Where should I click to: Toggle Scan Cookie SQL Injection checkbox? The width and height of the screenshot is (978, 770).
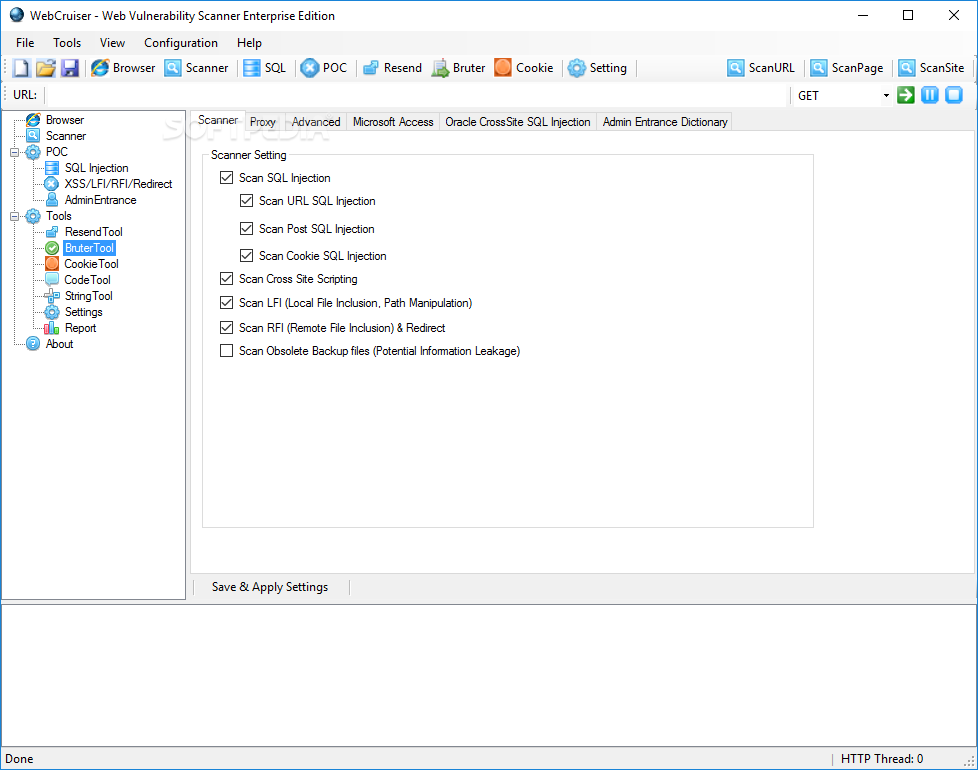coord(246,256)
